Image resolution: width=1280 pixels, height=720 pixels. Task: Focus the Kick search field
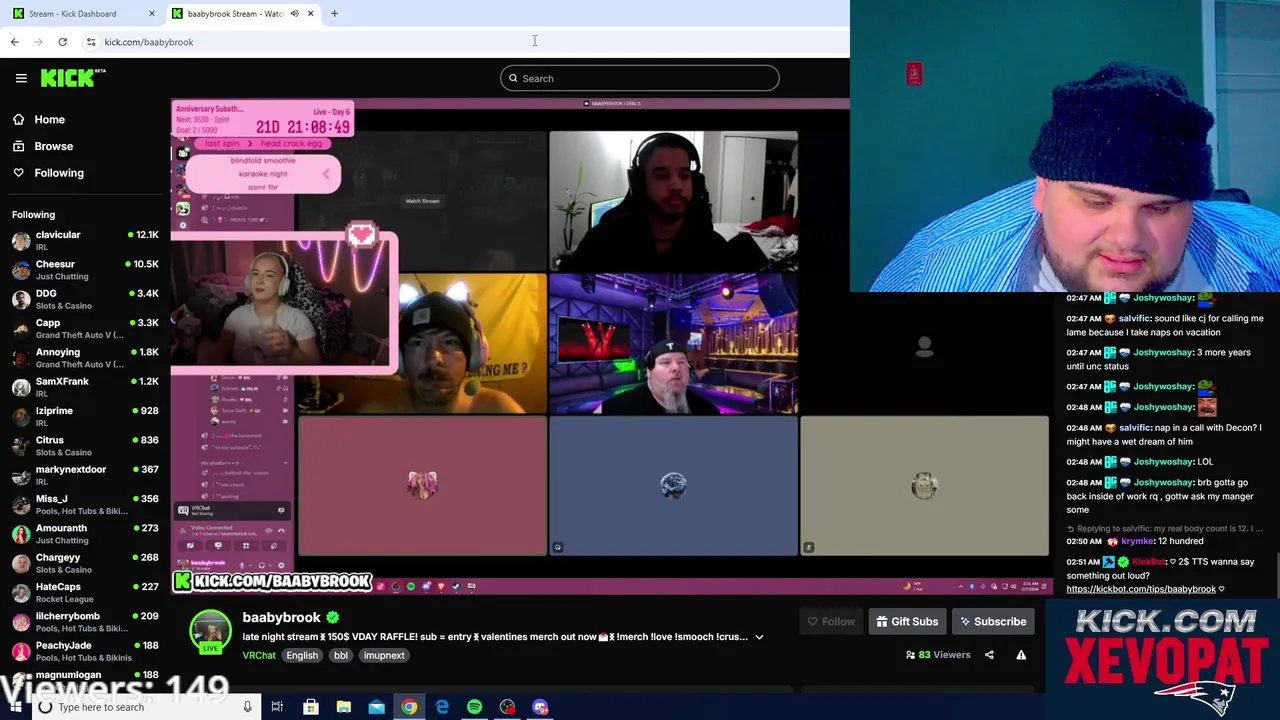tap(640, 78)
